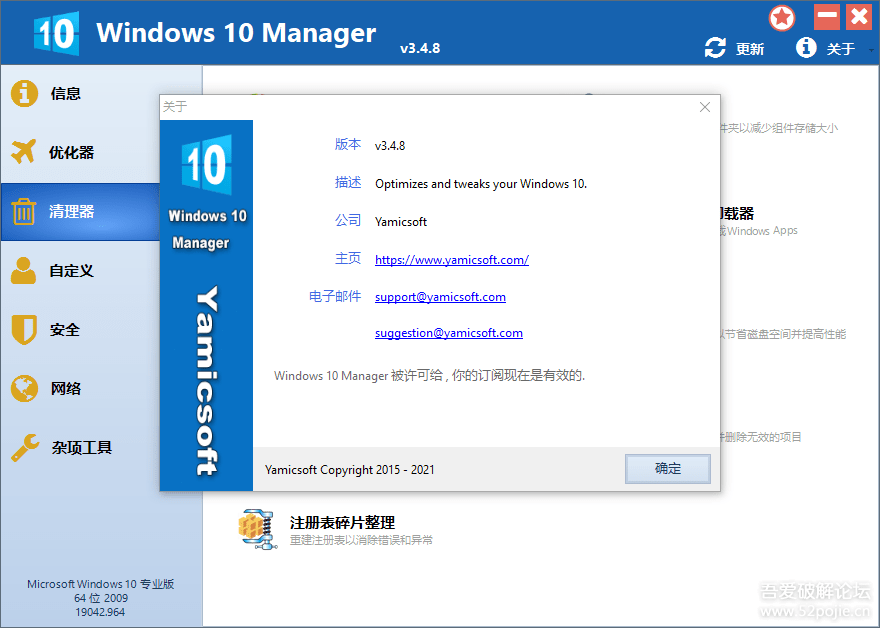880x628 pixels.
Task: Minimize the Windows 10 Manager window
Action: pos(827,17)
